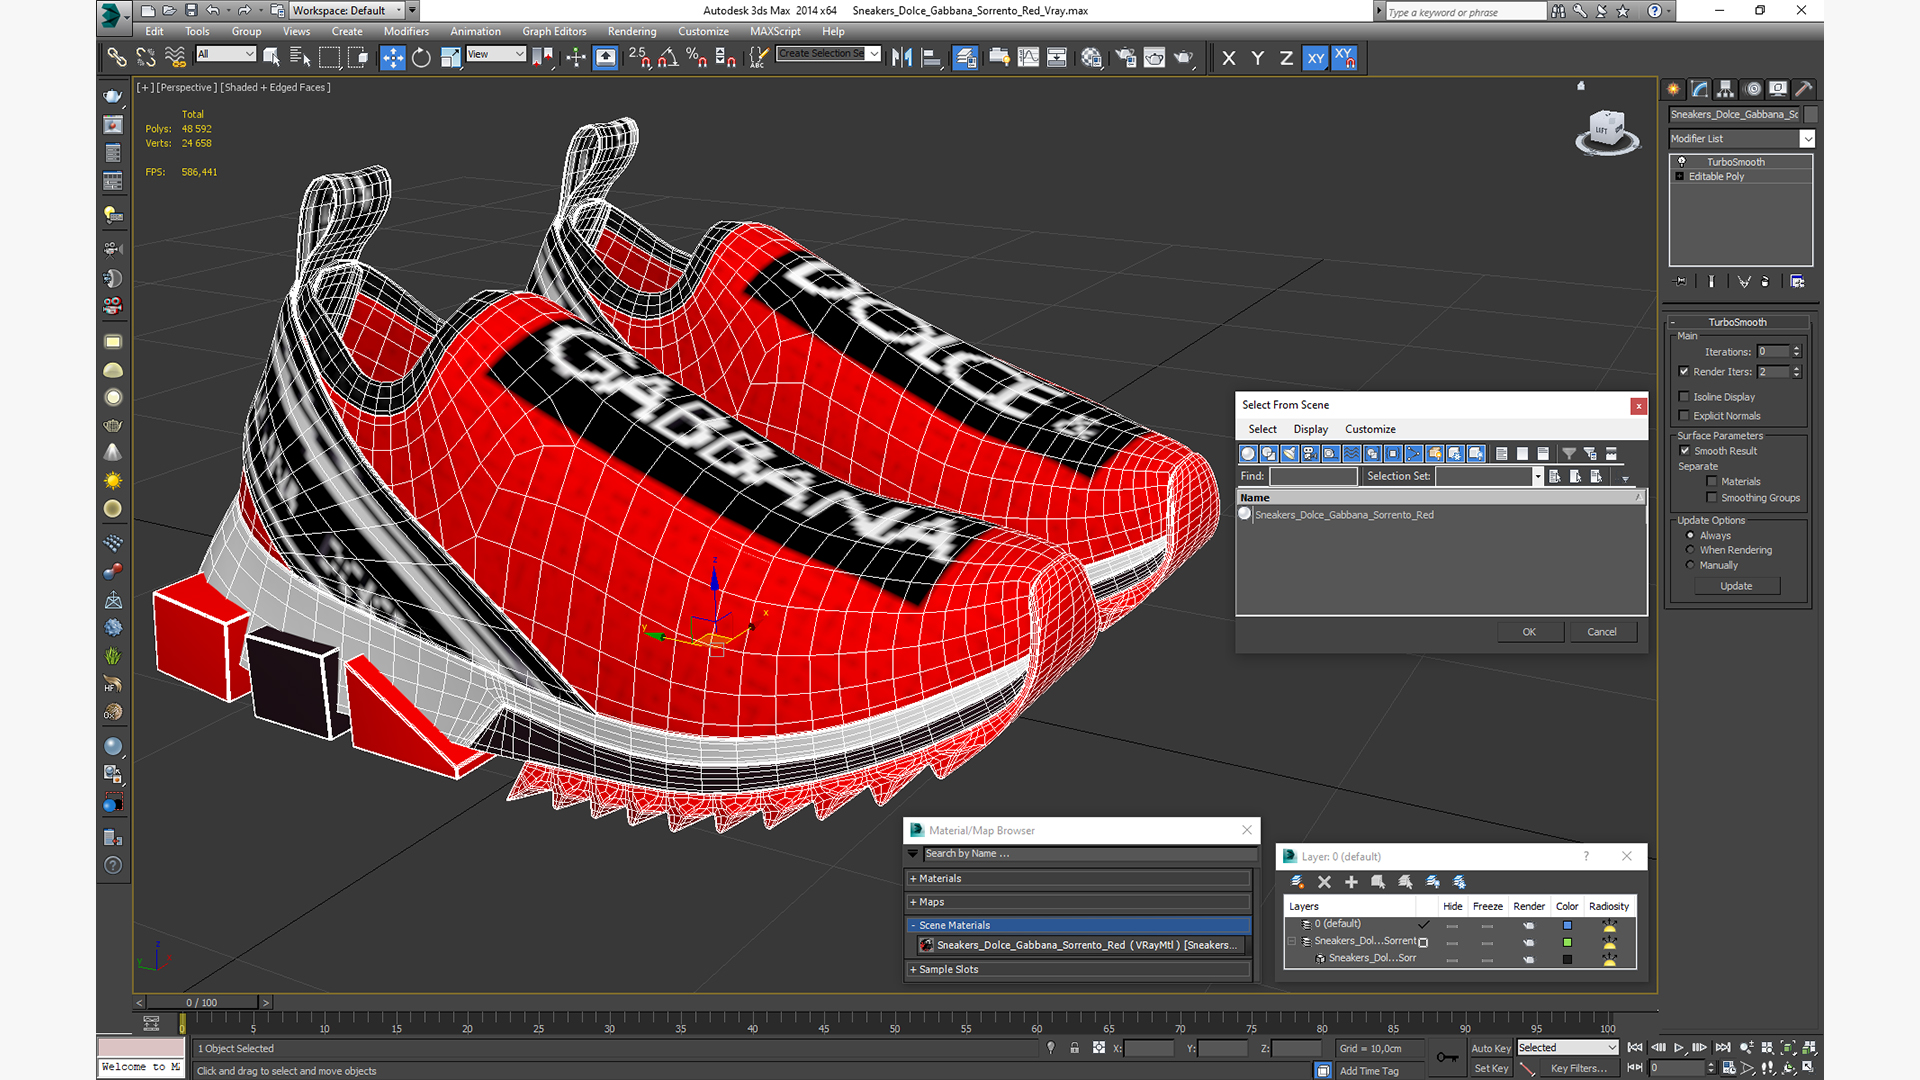
Task: Click blue color swatch of 0 (default) layer
Action: (1567, 925)
